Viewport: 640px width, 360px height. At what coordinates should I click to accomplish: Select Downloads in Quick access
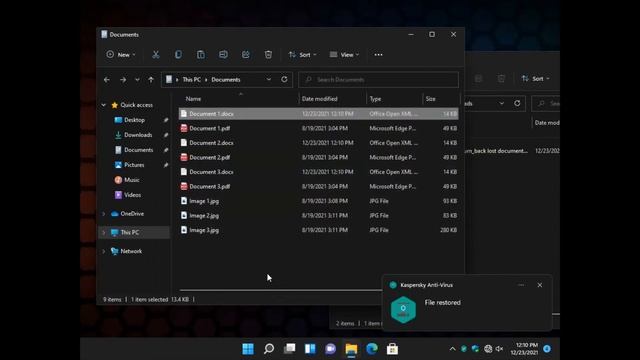point(138,135)
